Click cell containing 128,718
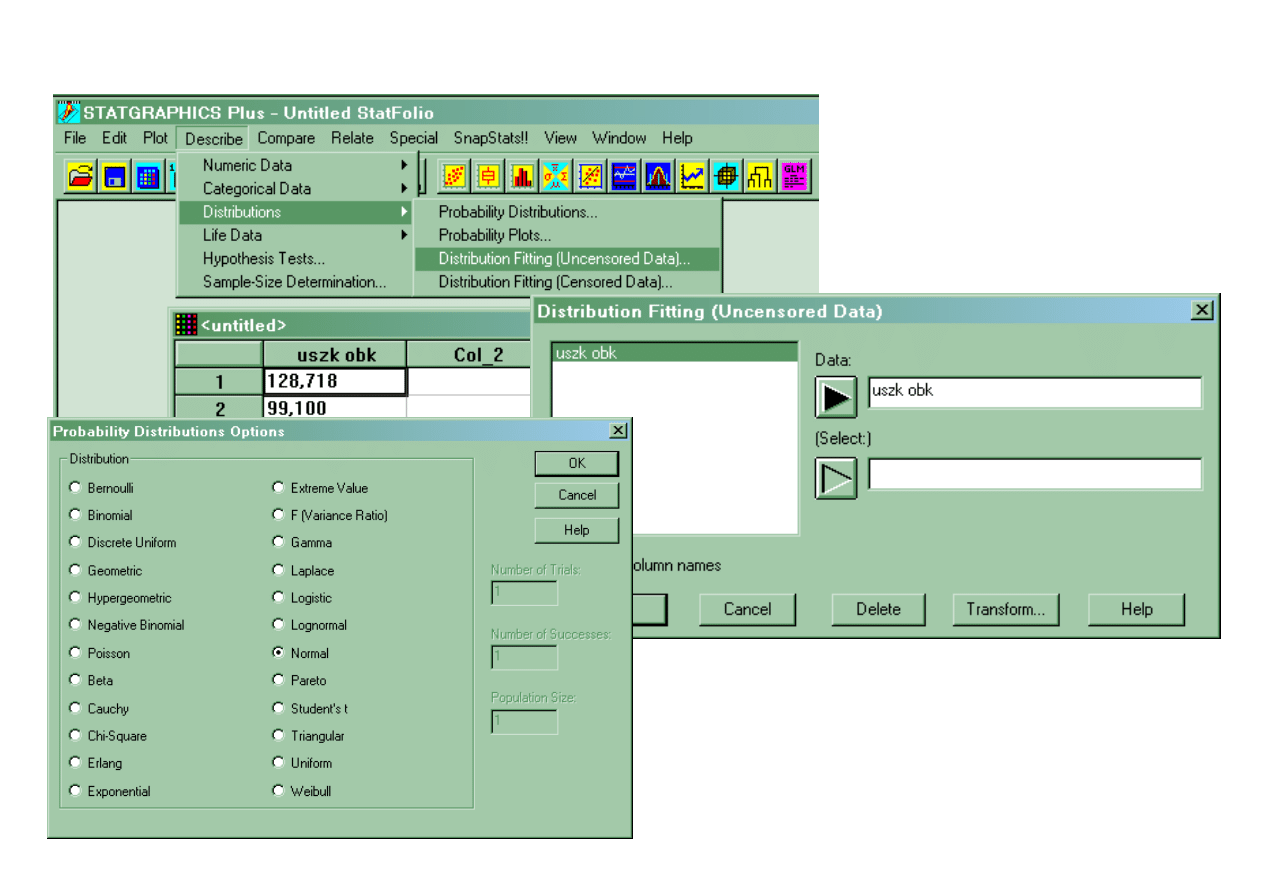Image resolution: width=1263 pixels, height=893 pixels. 335,381
